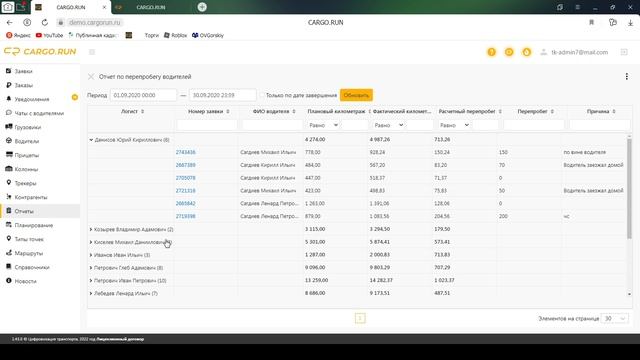Open the three-dot report options menu
Screen dimensions: 640x360
627,76
